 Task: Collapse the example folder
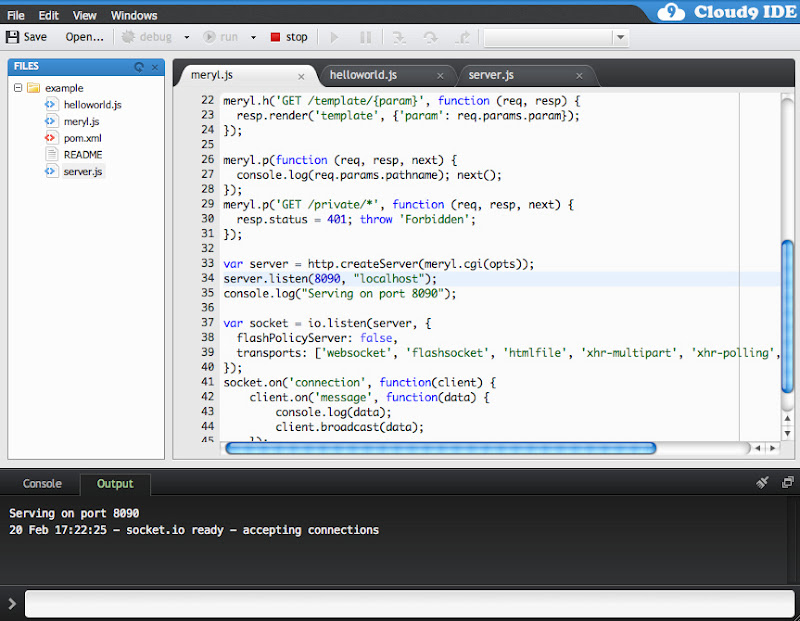[x=18, y=88]
